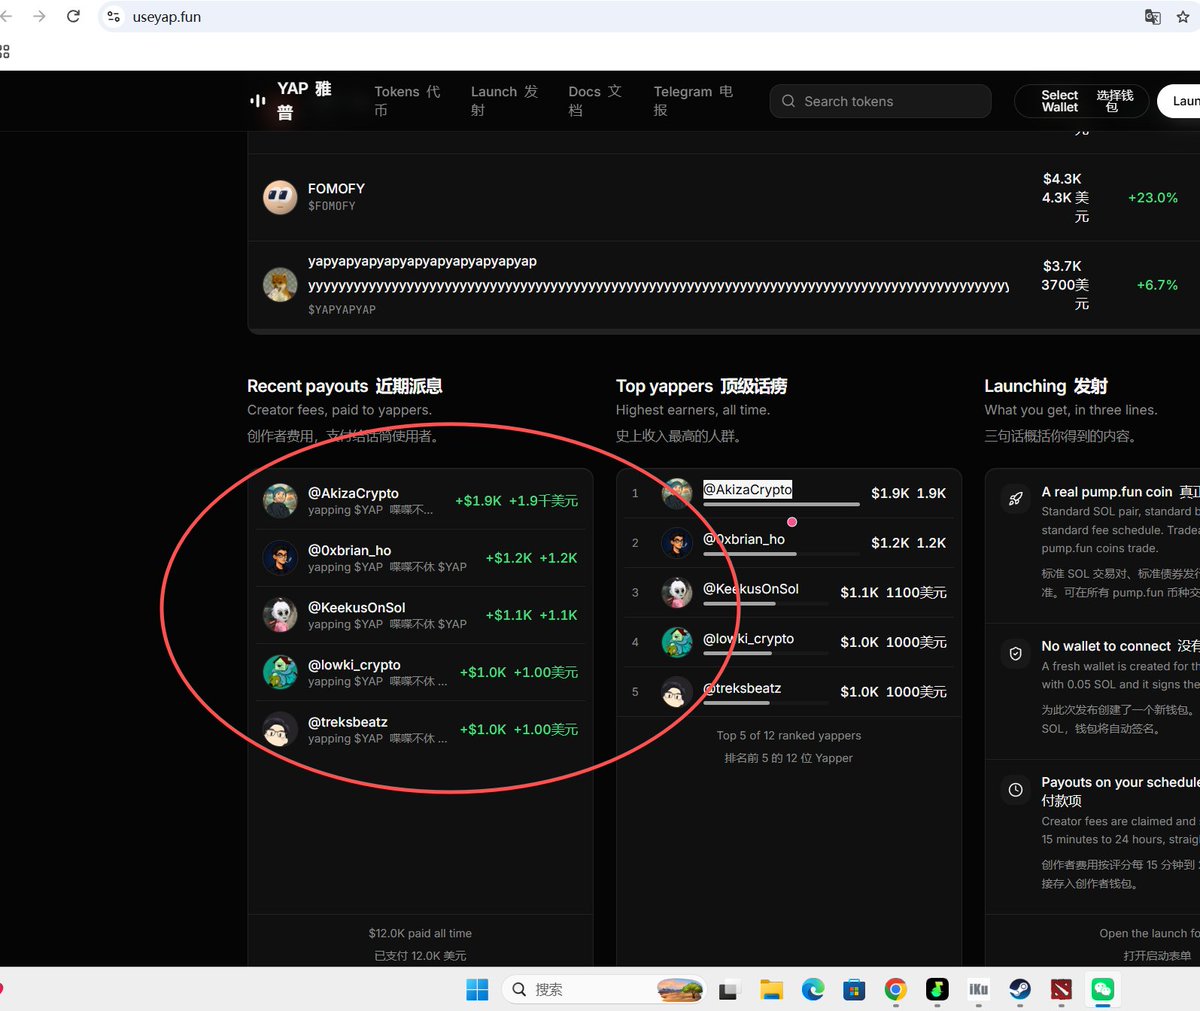Open the Telegram nav link
Image resolution: width=1200 pixels, height=1011 pixels.
[x=693, y=100]
